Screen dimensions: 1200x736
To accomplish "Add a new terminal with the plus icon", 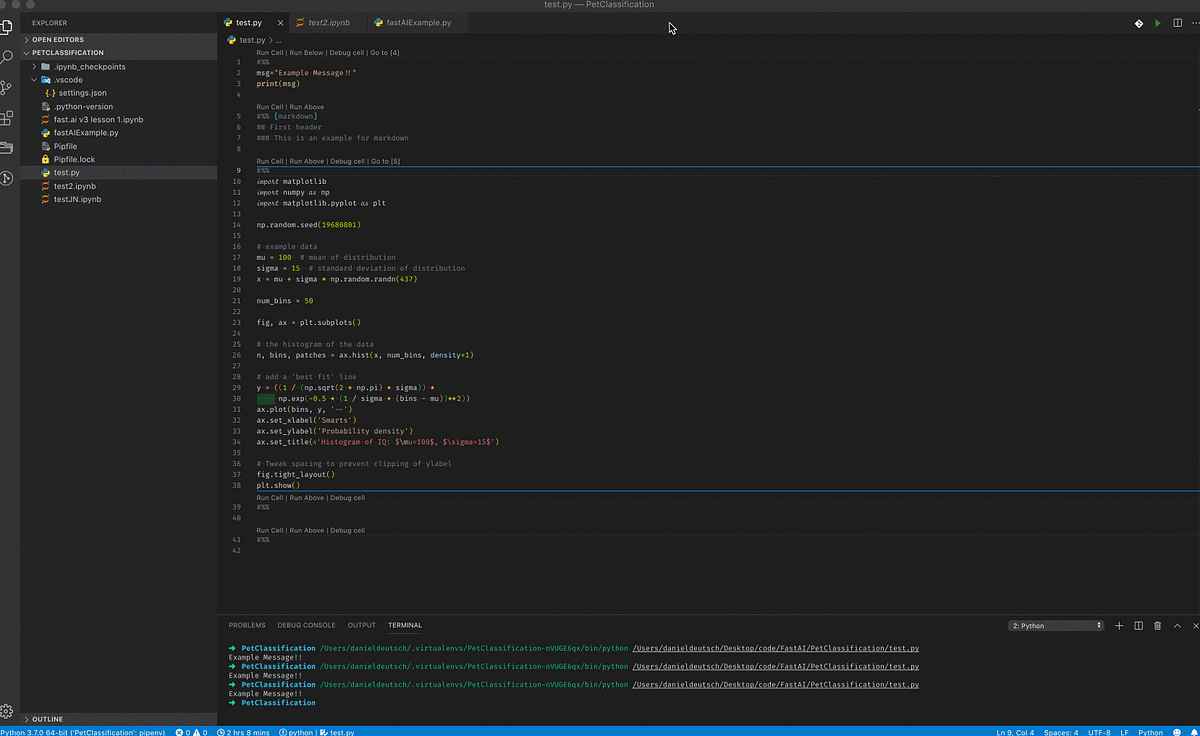I will 1119,625.
